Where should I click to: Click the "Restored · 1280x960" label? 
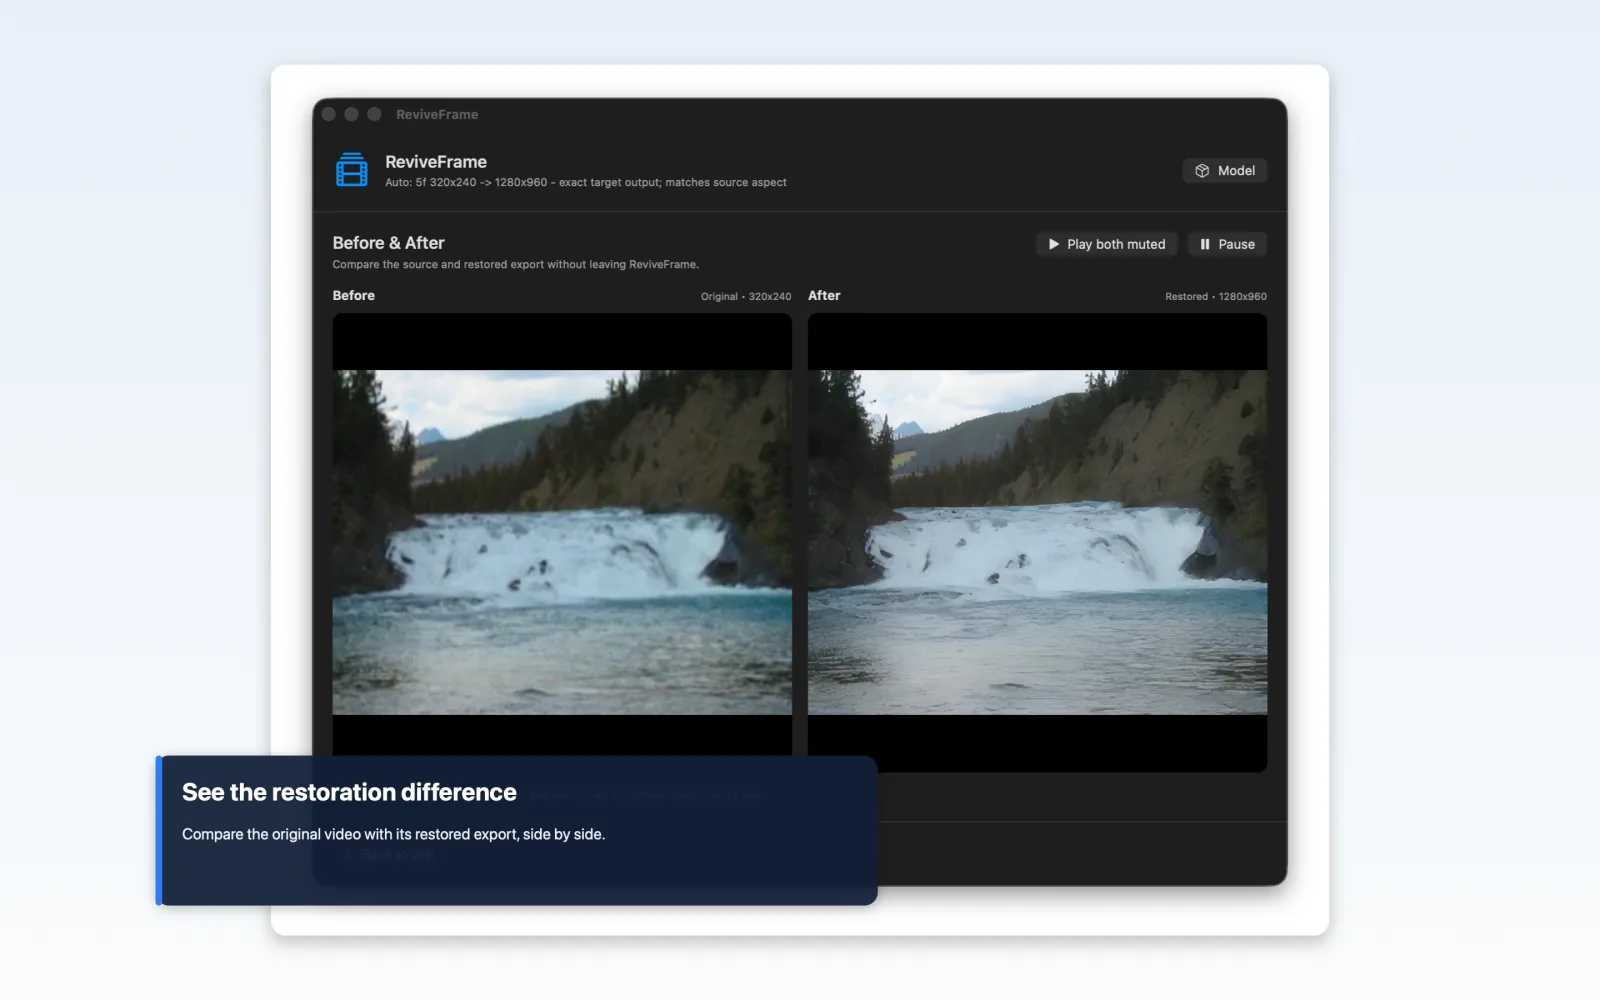click(1216, 297)
